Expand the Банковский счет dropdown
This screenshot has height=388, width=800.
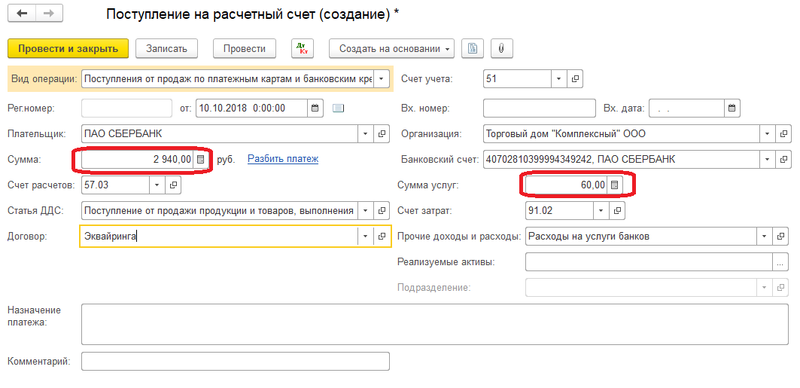pyautogui.click(x=767, y=159)
